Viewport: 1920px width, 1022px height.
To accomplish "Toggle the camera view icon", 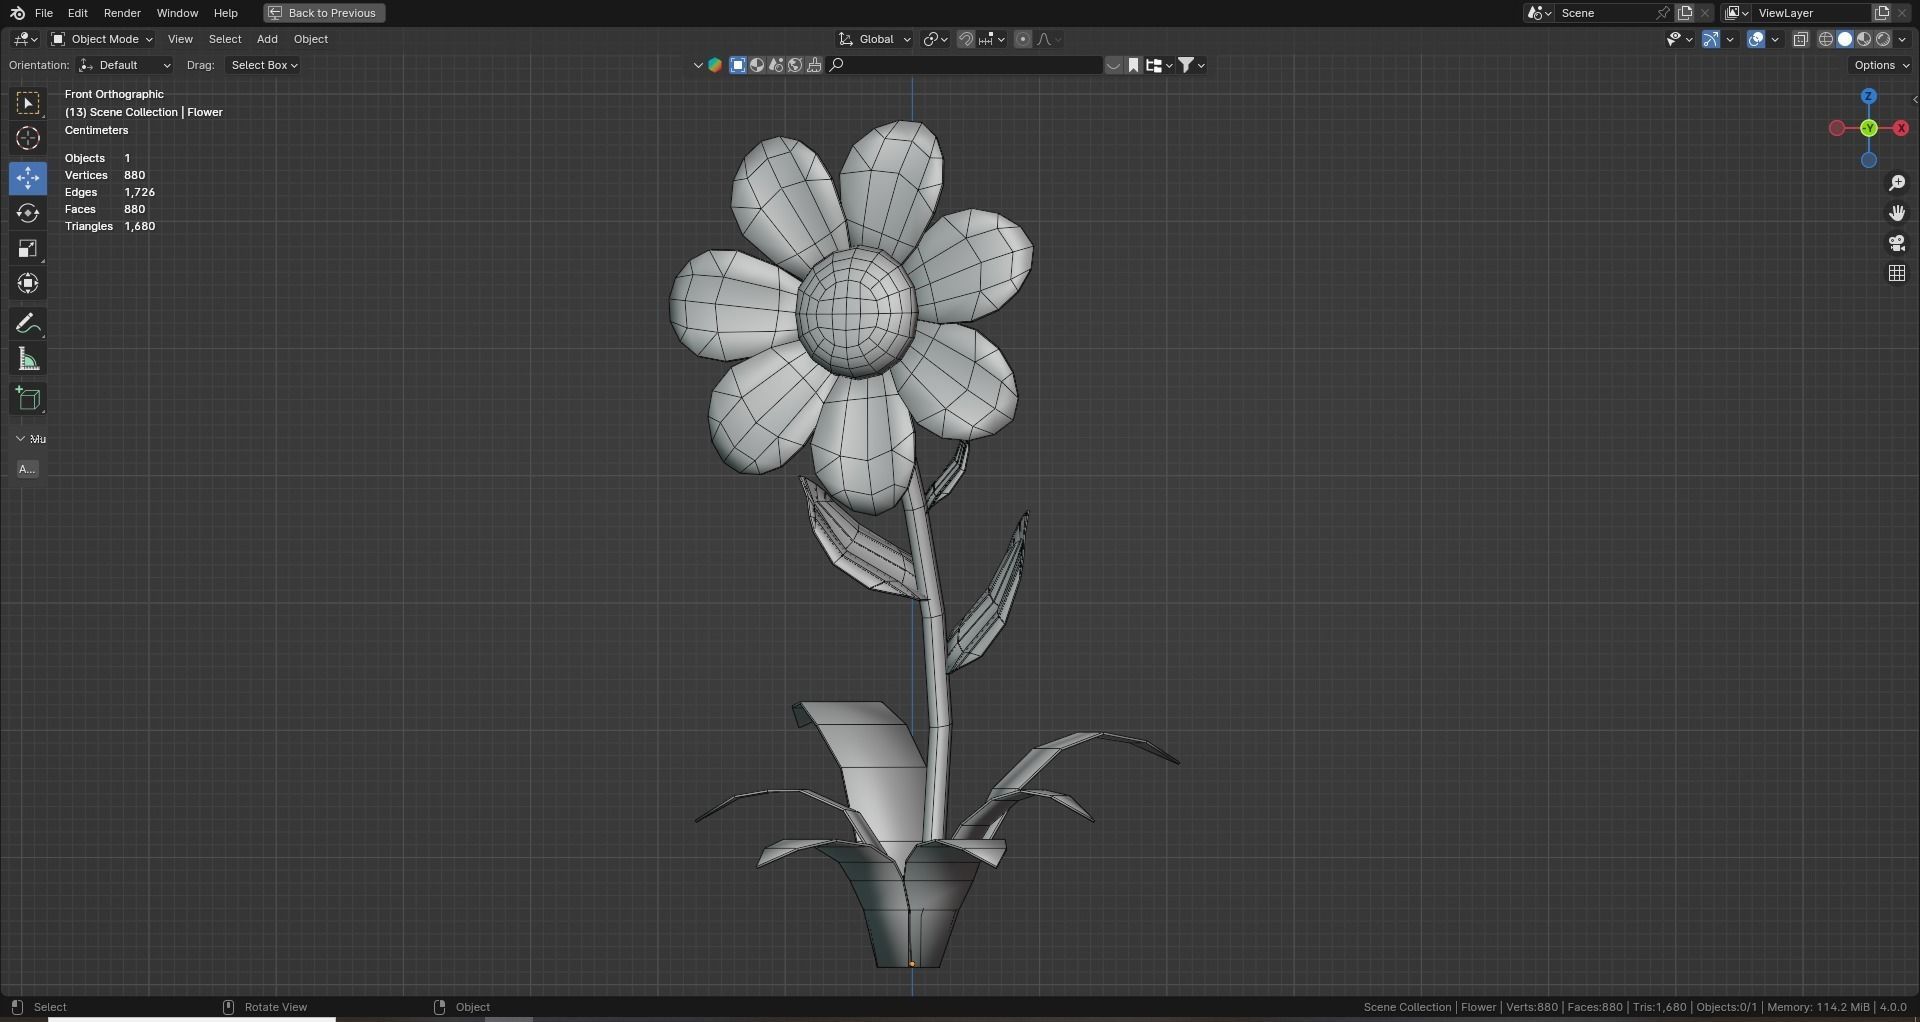I will click(x=1897, y=243).
